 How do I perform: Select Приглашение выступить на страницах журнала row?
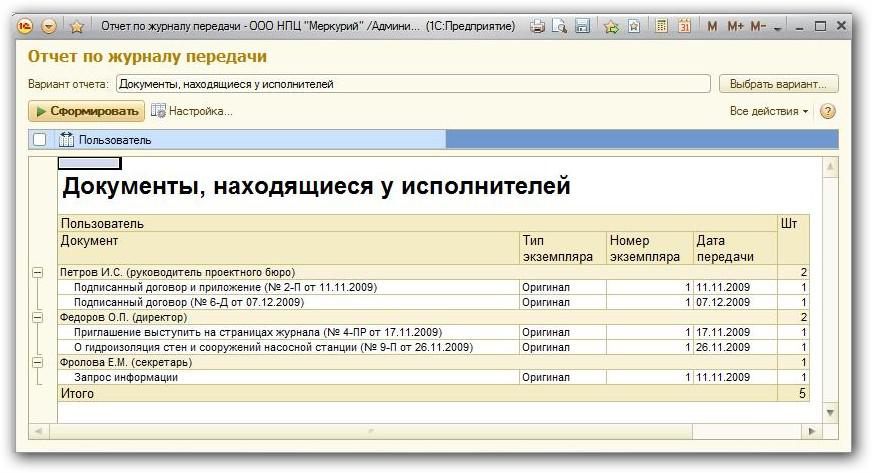[x=433, y=332]
